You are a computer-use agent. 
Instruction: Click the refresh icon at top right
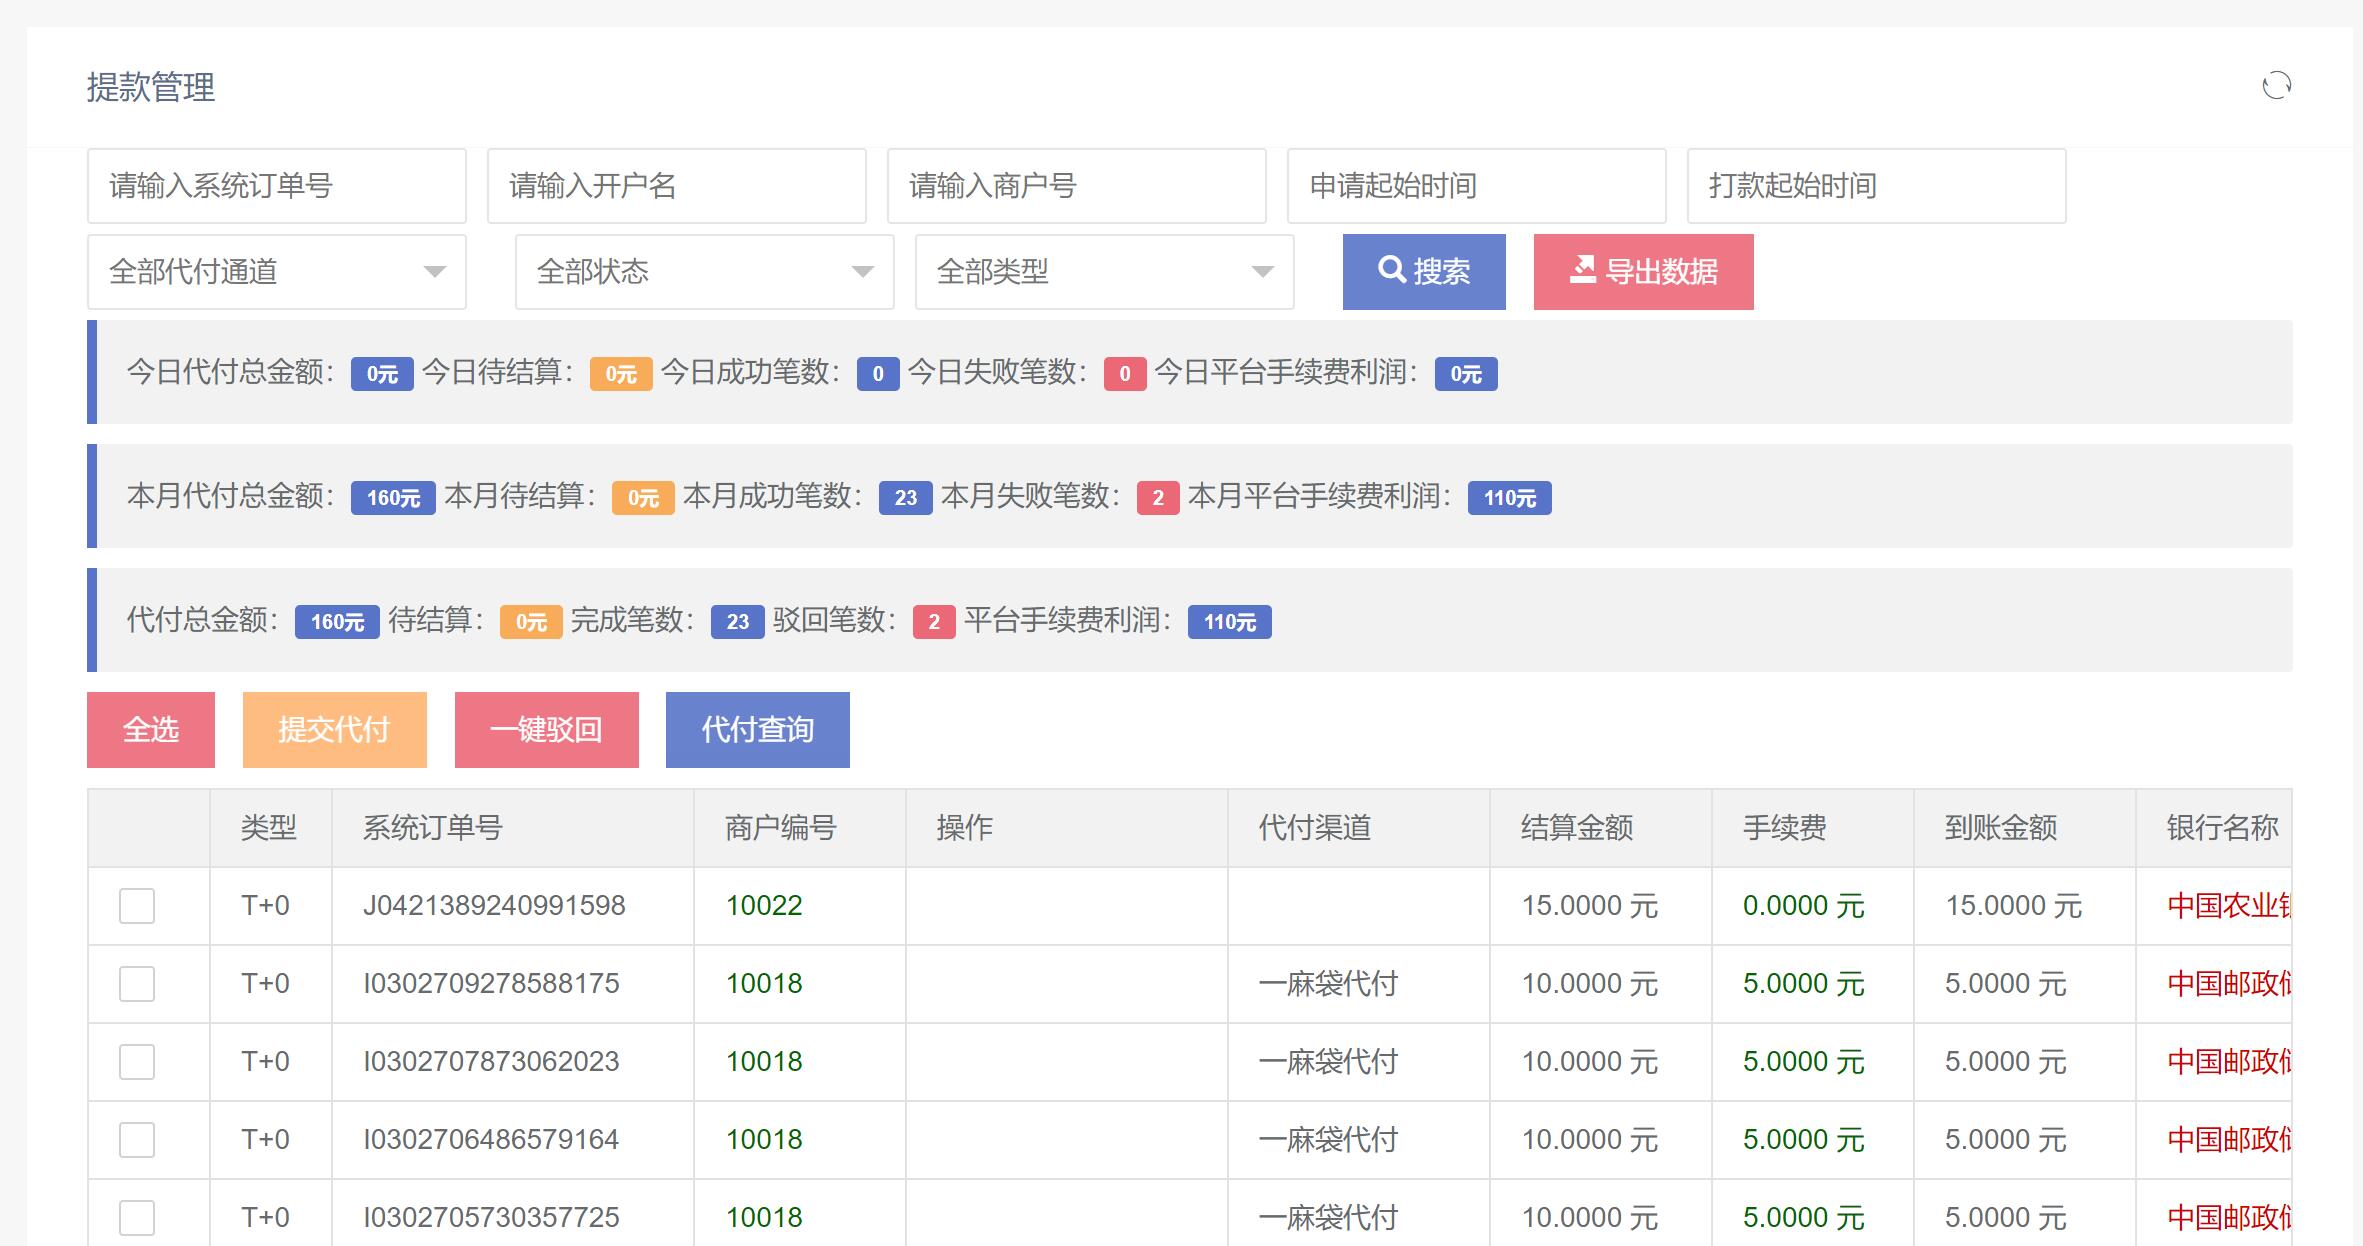pyautogui.click(x=2276, y=86)
